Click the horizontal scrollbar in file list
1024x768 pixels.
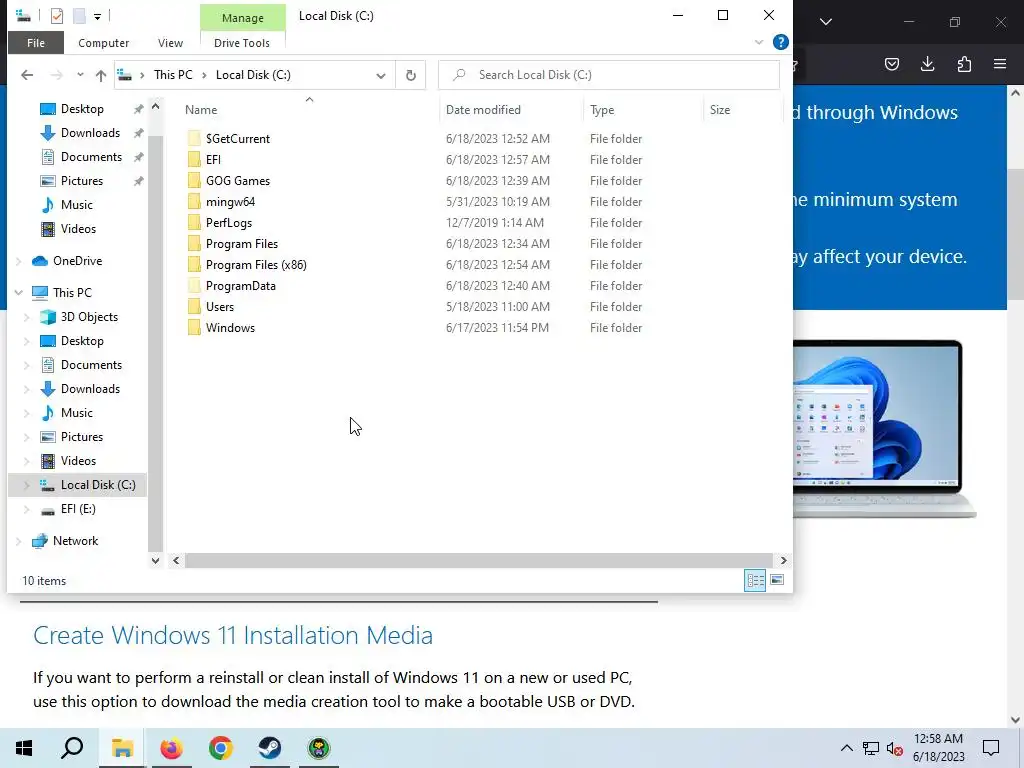pos(477,560)
